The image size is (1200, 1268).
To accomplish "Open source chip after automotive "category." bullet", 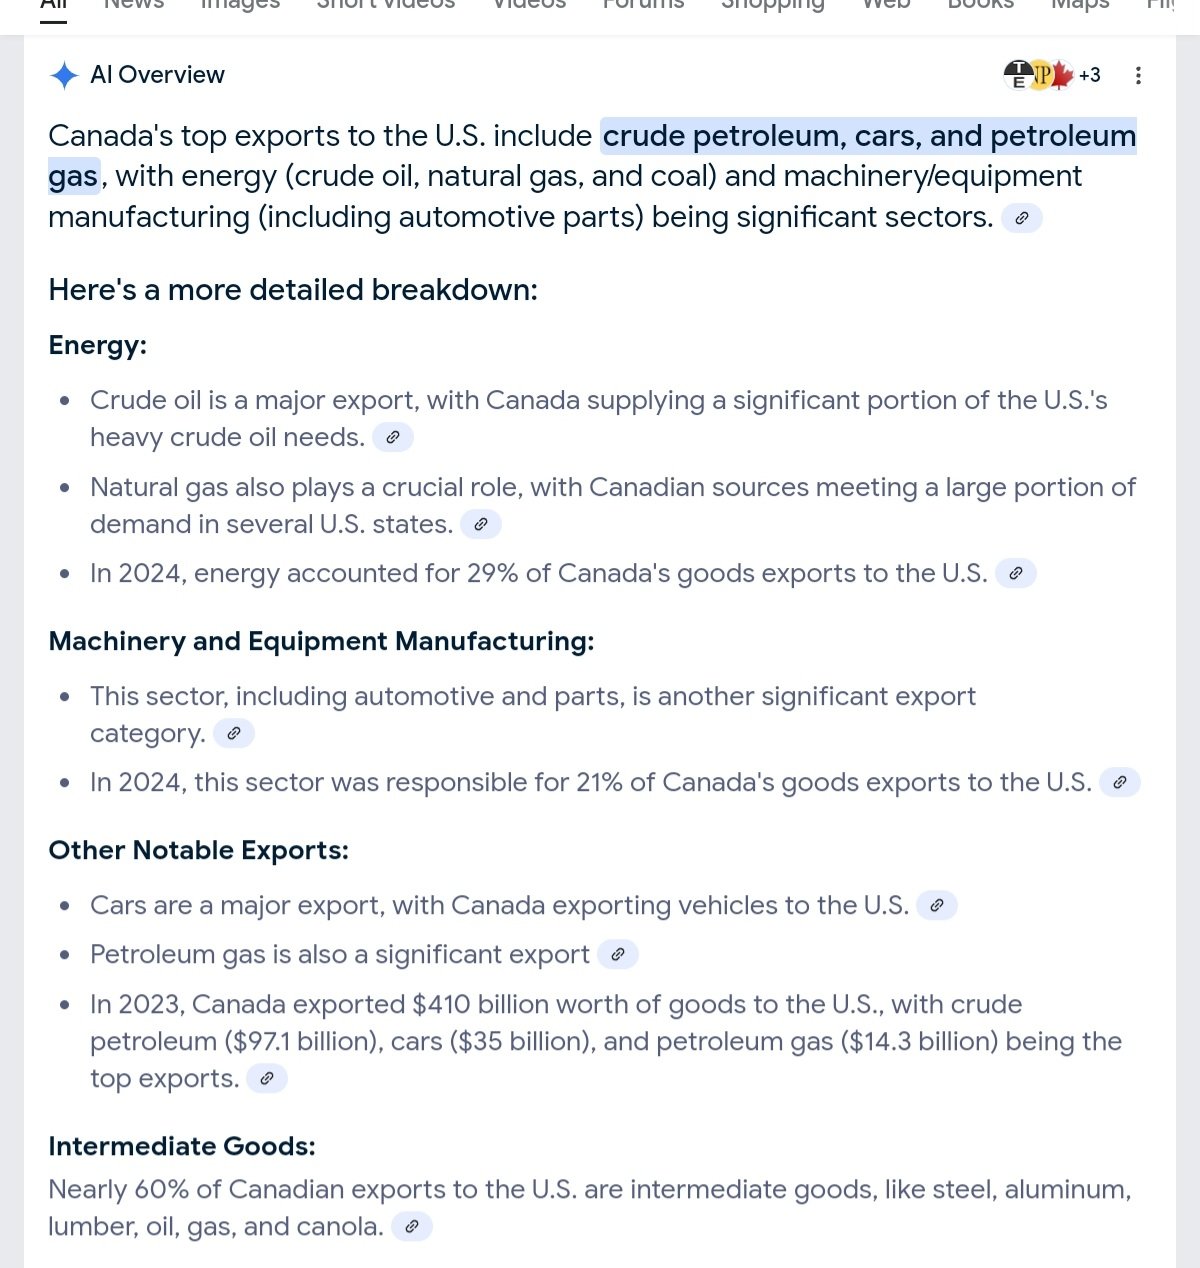I will [x=233, y=733].
